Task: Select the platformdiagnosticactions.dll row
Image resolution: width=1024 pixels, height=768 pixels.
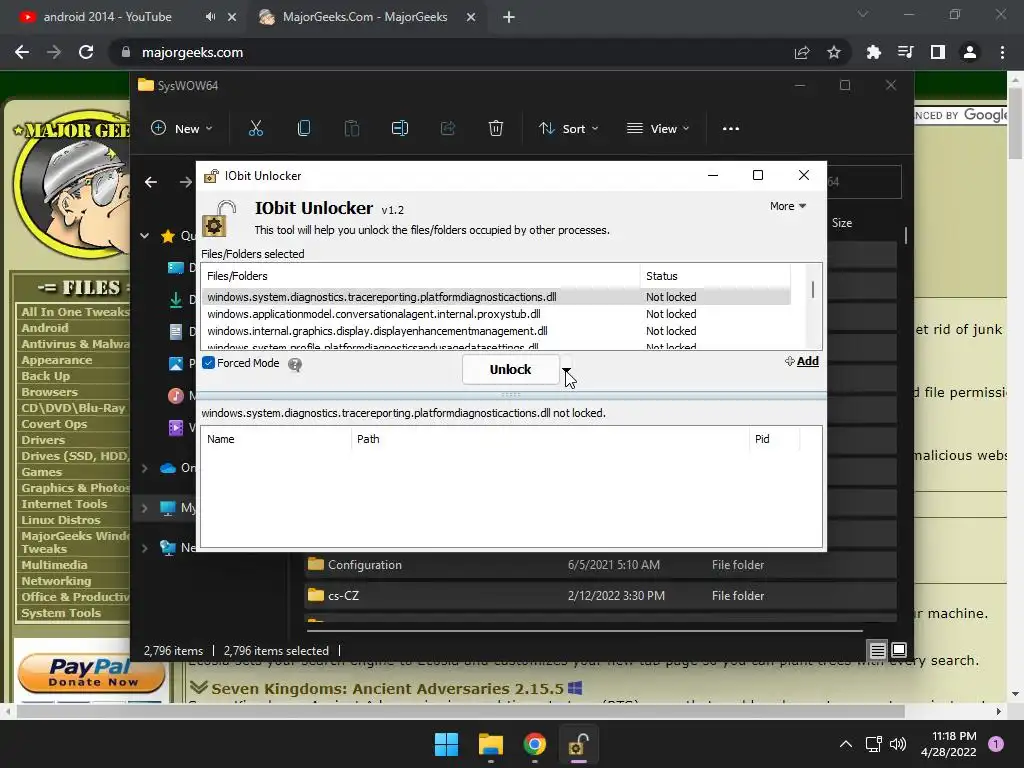Action: tap(496, 297)
